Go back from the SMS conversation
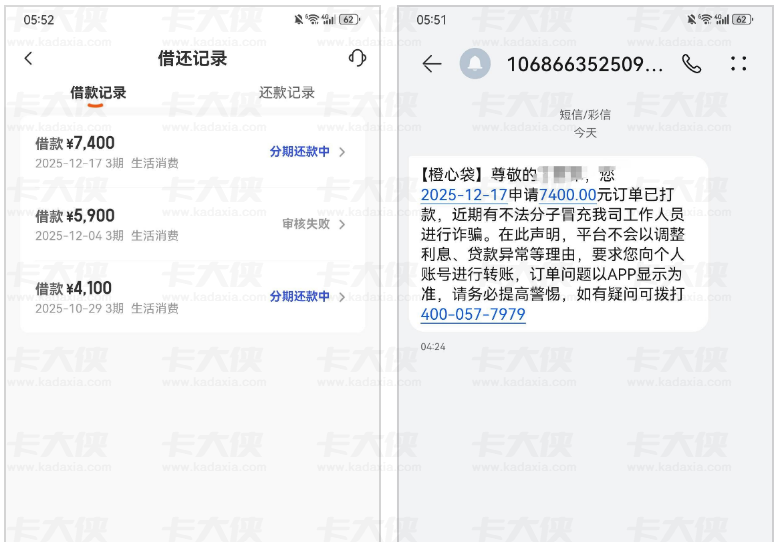 point(432,64)
